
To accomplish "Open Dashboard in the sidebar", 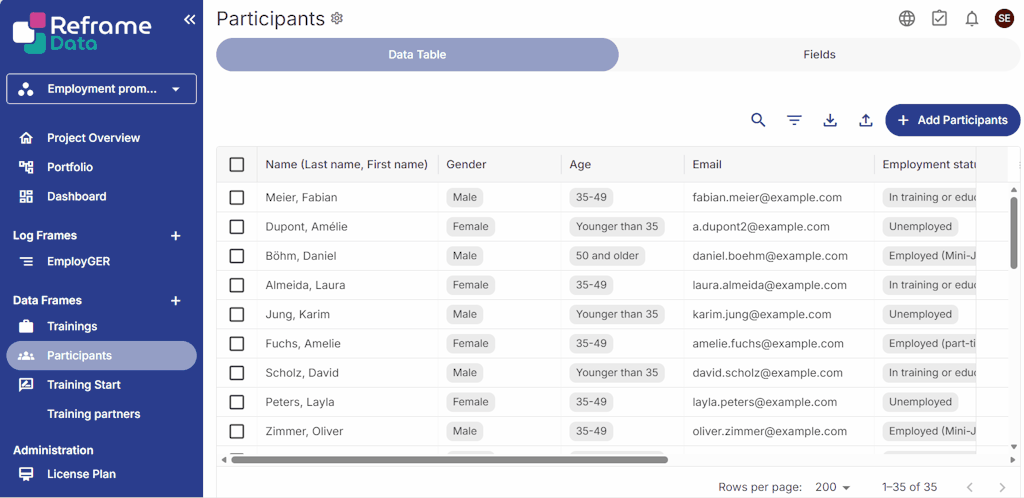I will tap(76, 197).
